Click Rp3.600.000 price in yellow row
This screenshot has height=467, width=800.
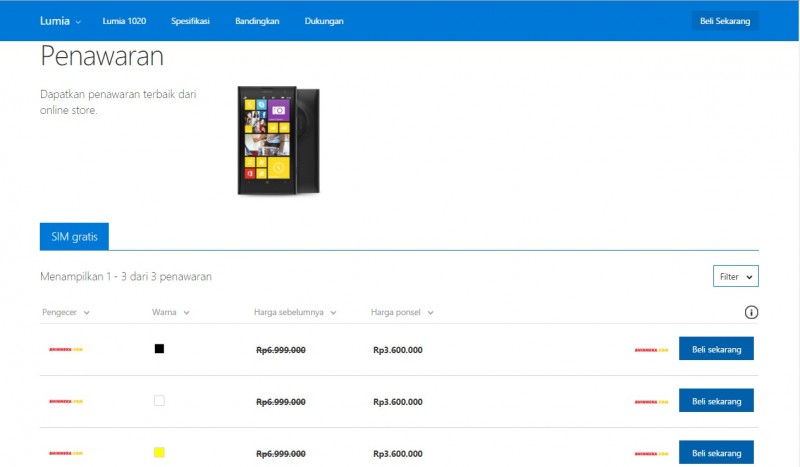(398, 454)
